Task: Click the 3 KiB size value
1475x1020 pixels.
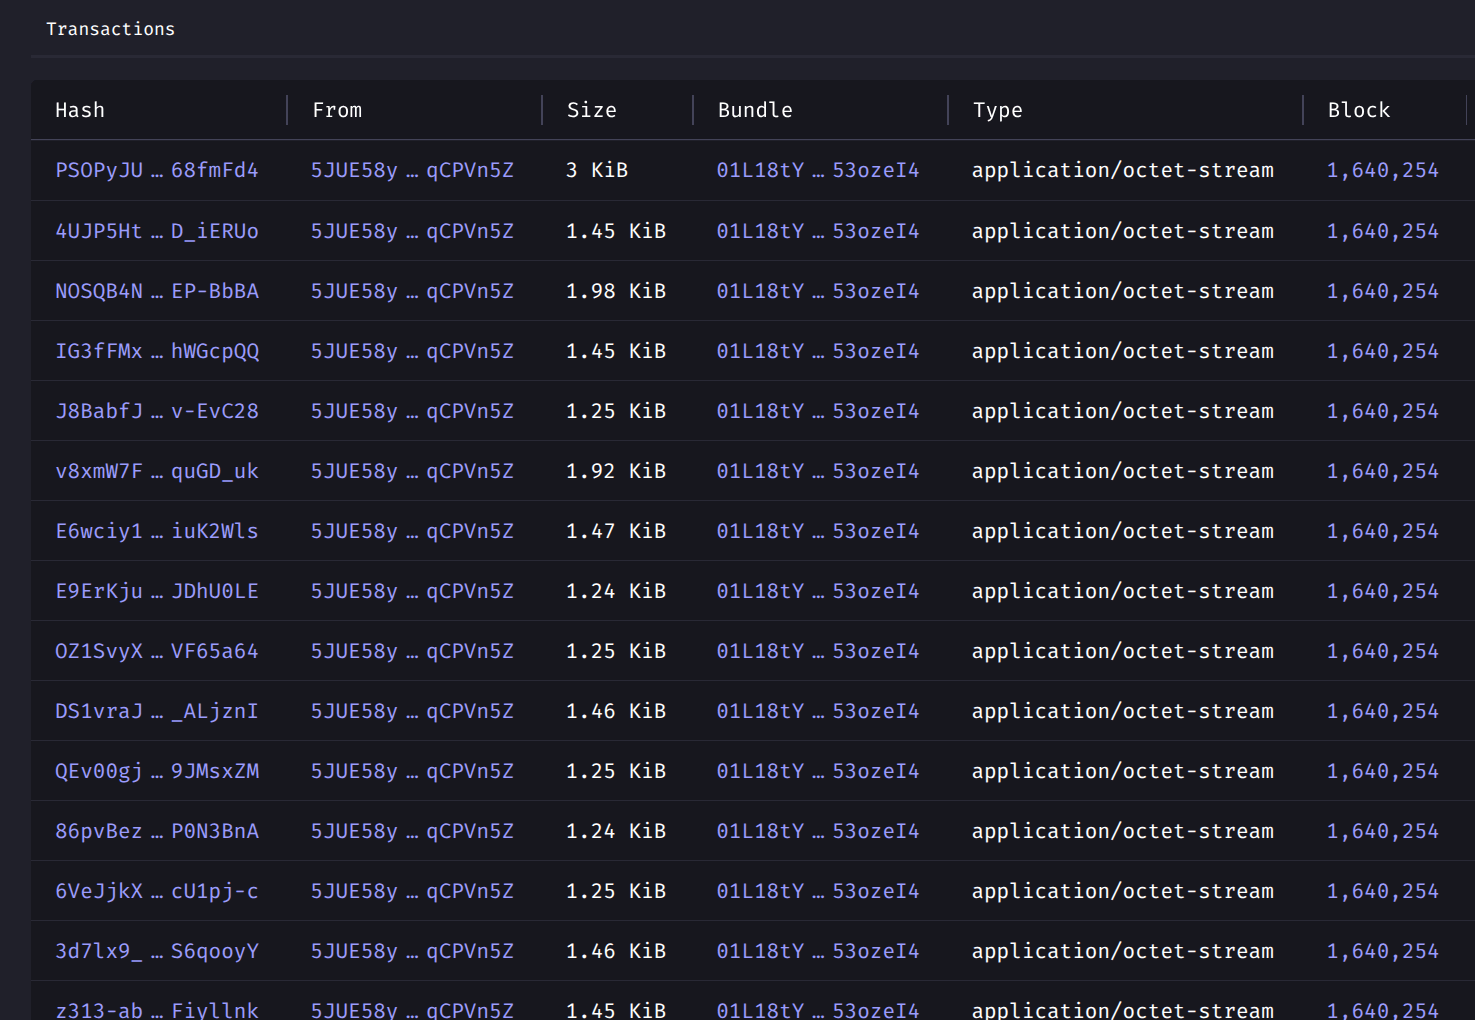Action: 597,170
